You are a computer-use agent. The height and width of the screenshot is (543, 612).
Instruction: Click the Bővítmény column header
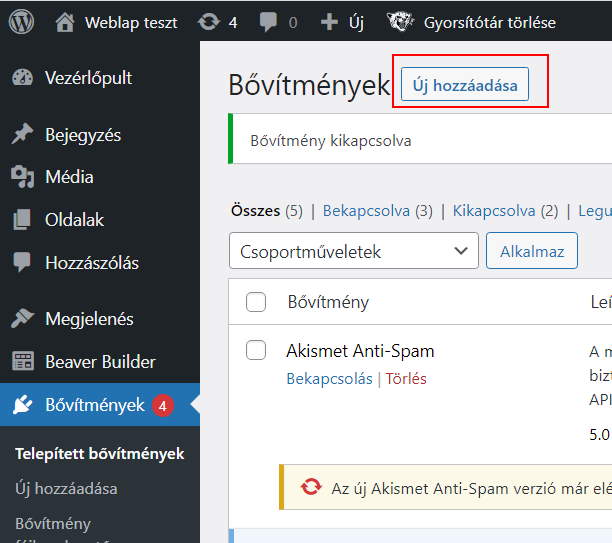pos(328,302)
